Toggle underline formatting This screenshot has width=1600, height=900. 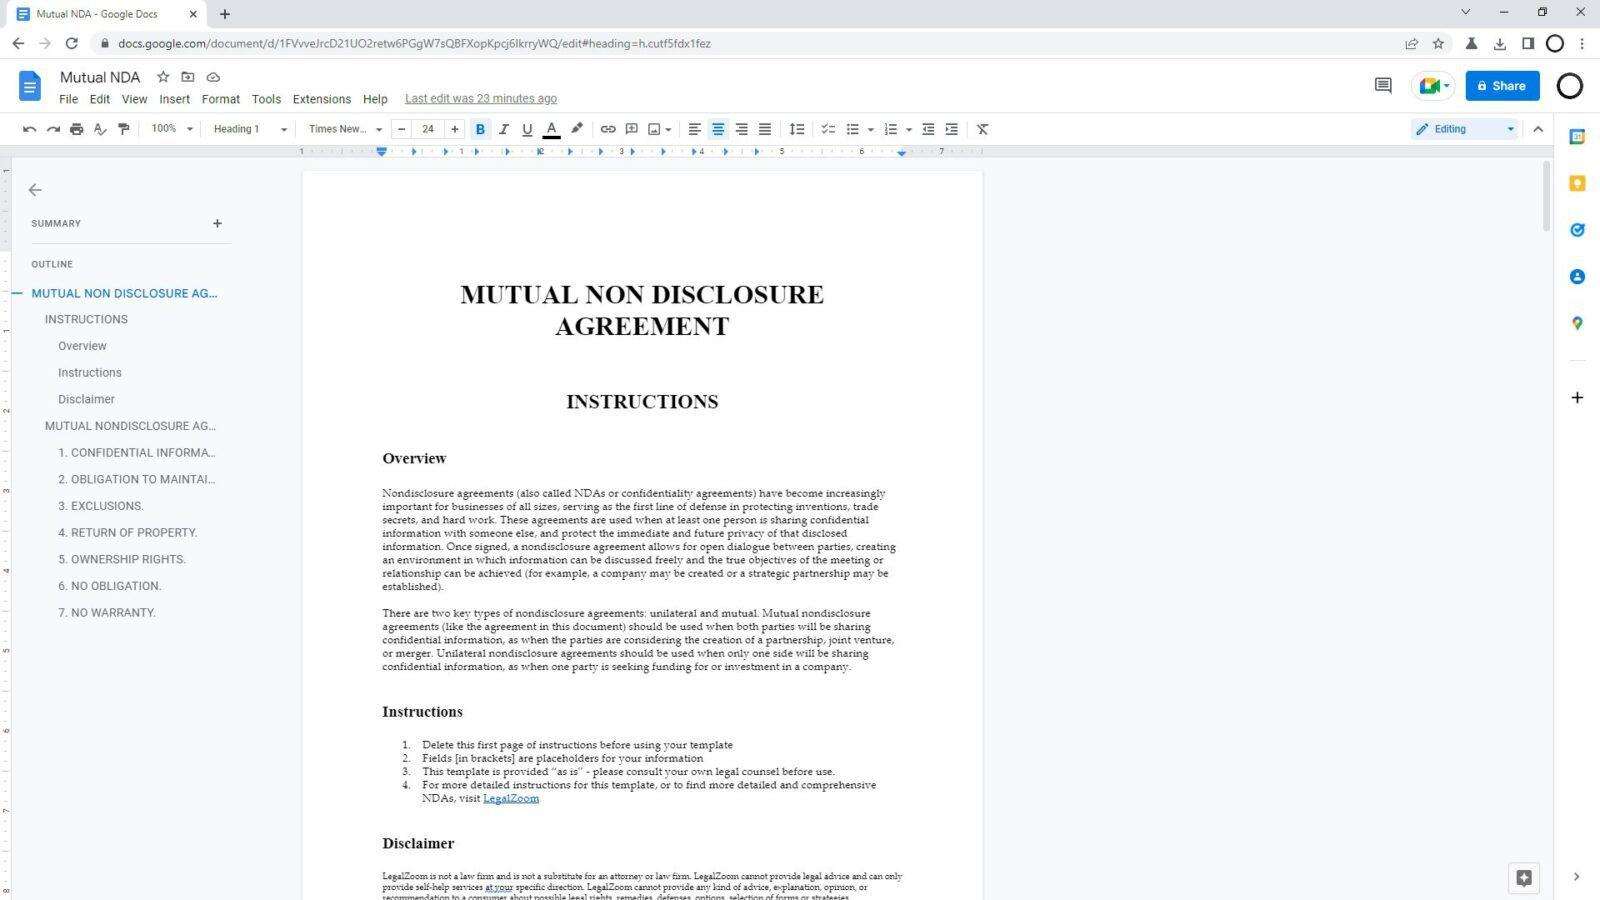[527, 128]
